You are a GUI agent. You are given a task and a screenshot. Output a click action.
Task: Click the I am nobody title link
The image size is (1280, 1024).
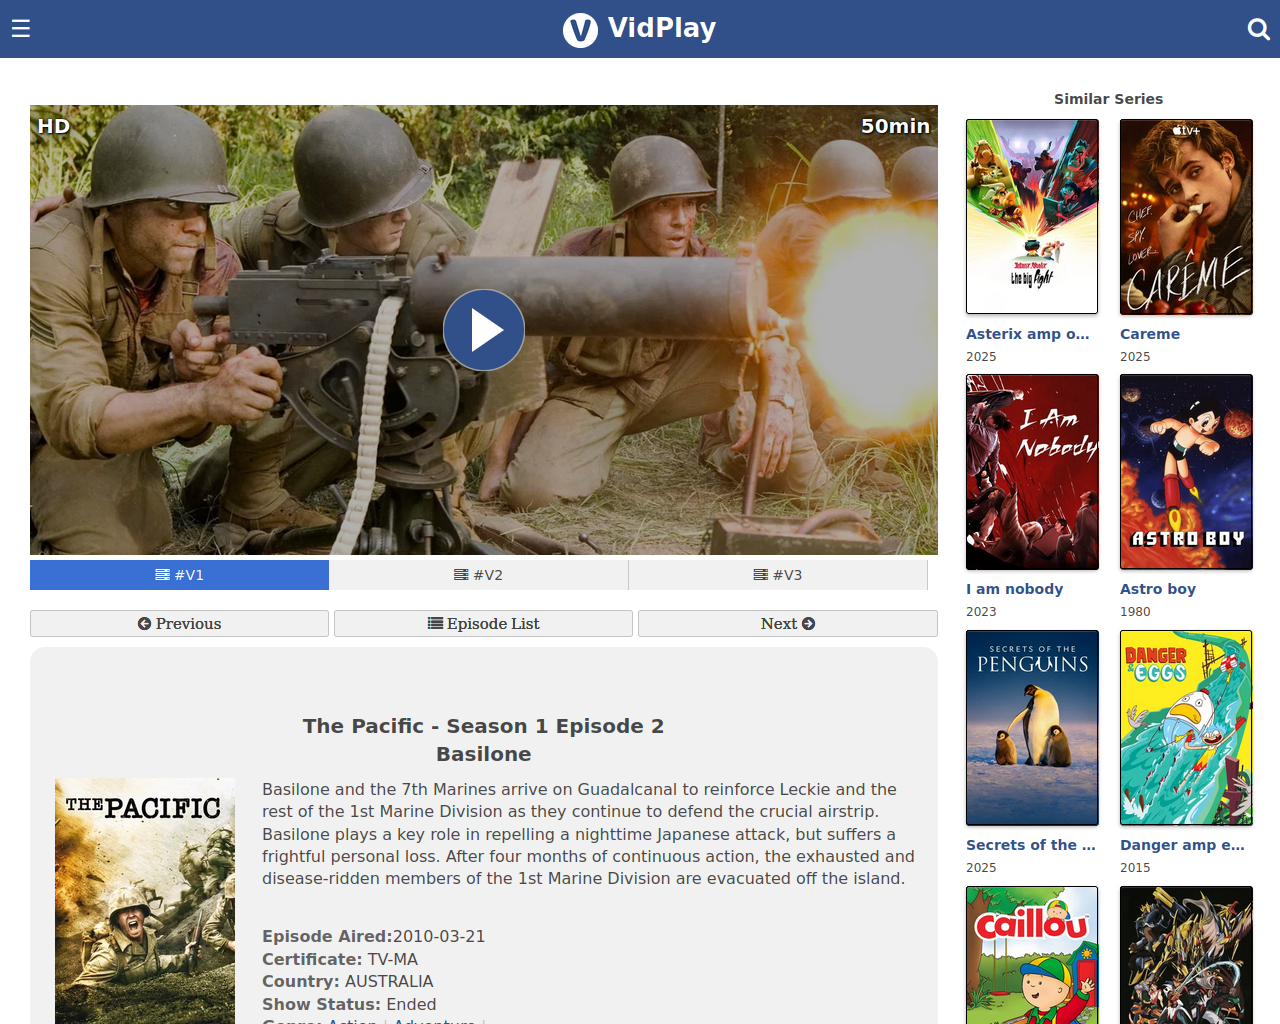pyautogui.click(x=1014, y=589)
